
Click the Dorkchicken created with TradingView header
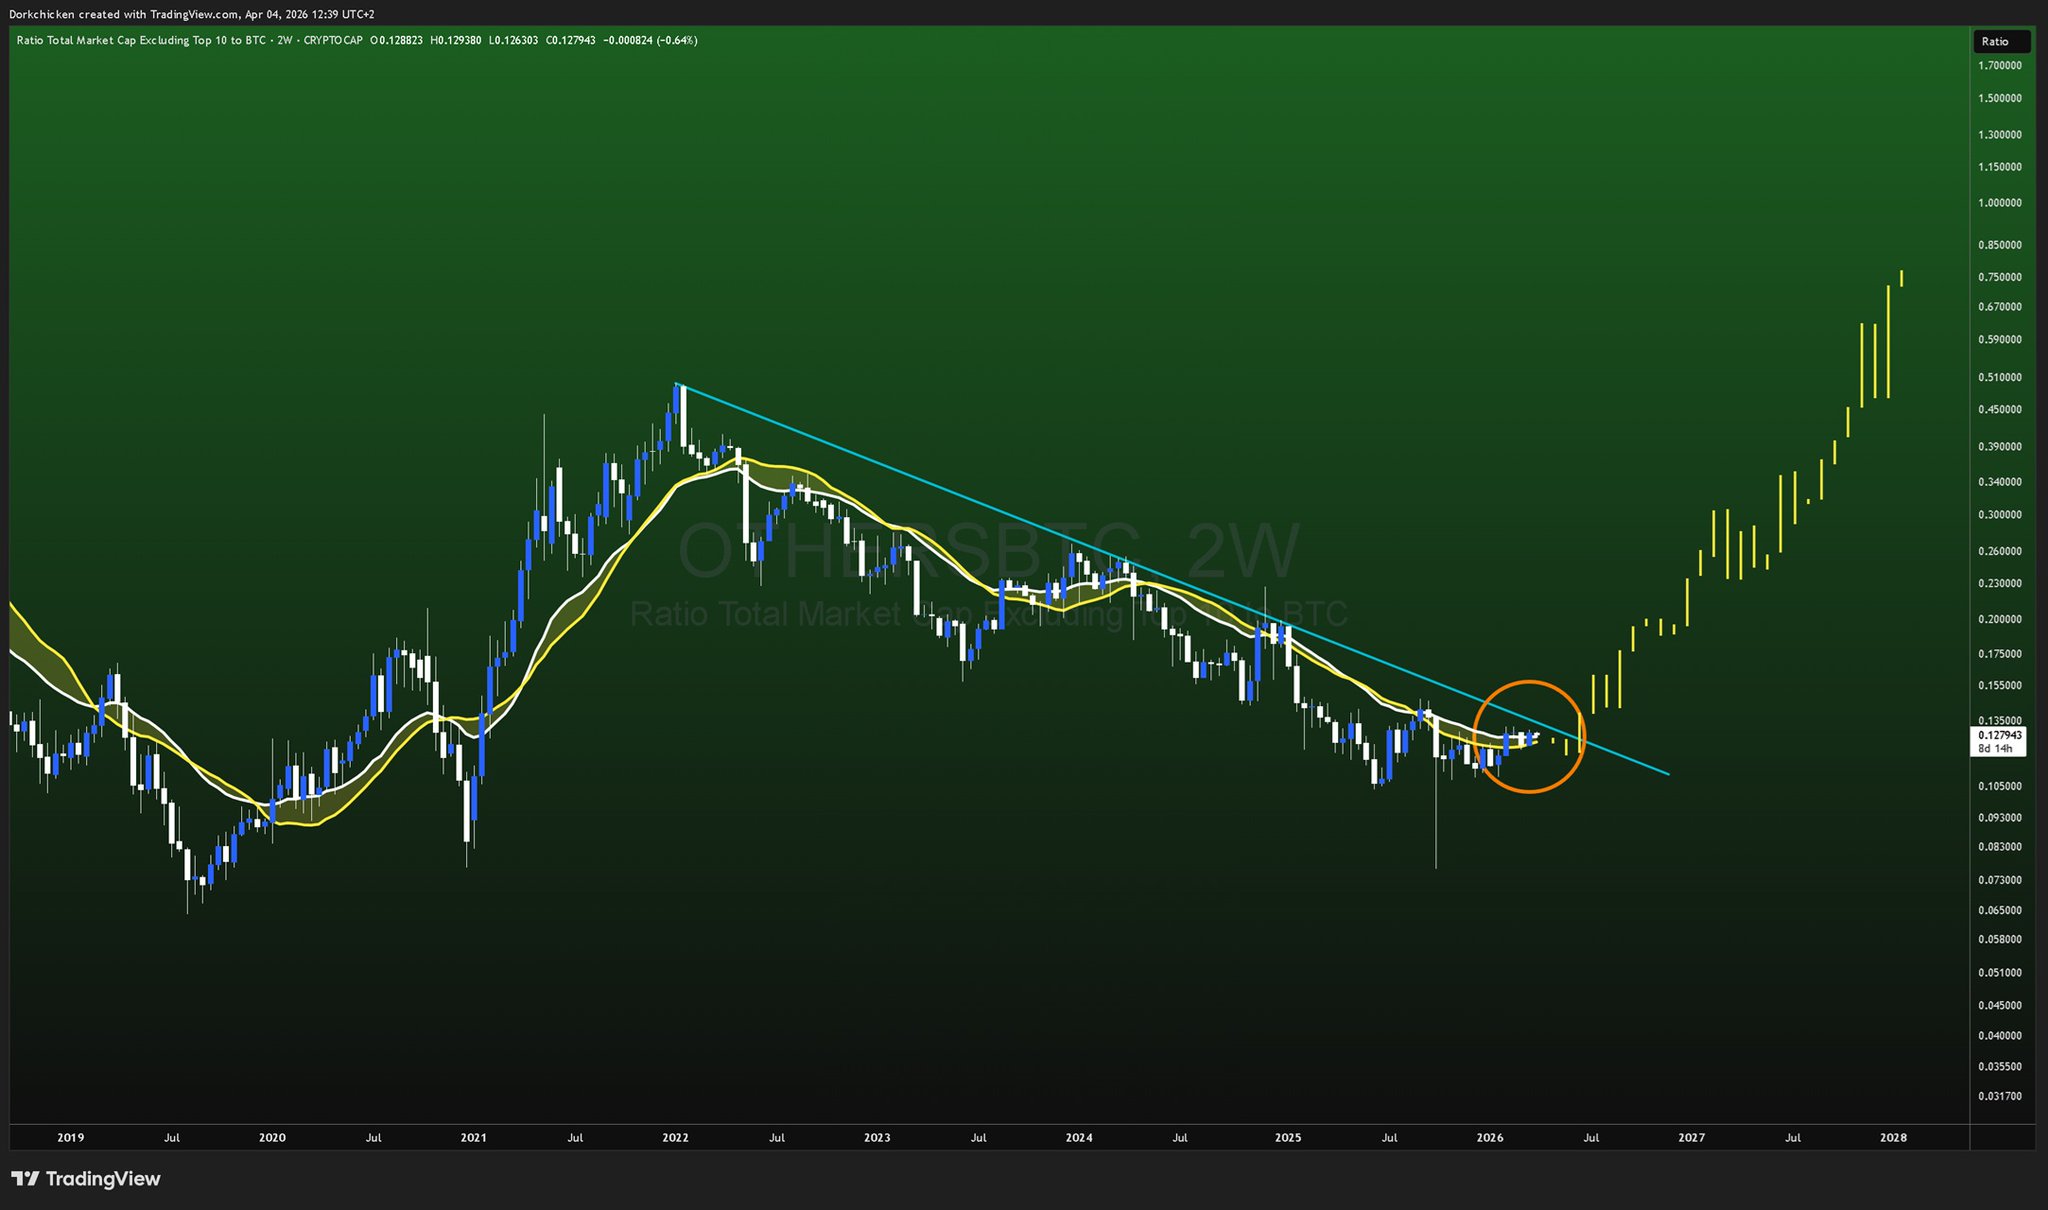[192, 14]
